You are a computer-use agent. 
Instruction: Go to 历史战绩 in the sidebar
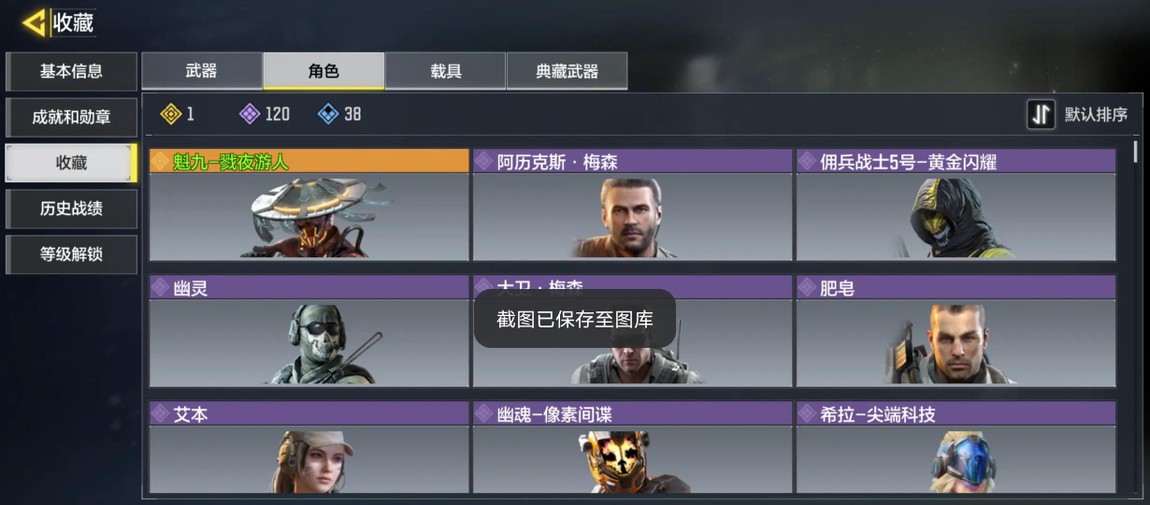click(x=71, y=209)
